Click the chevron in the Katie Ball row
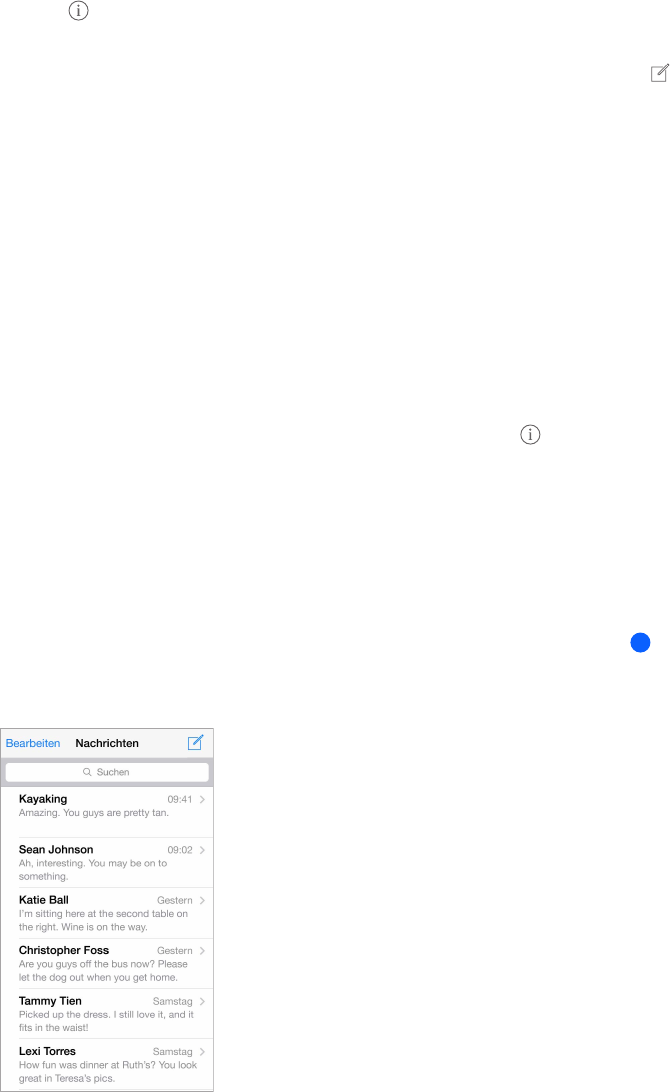Screen dimensions: 671x1092 tap(202, 900)
